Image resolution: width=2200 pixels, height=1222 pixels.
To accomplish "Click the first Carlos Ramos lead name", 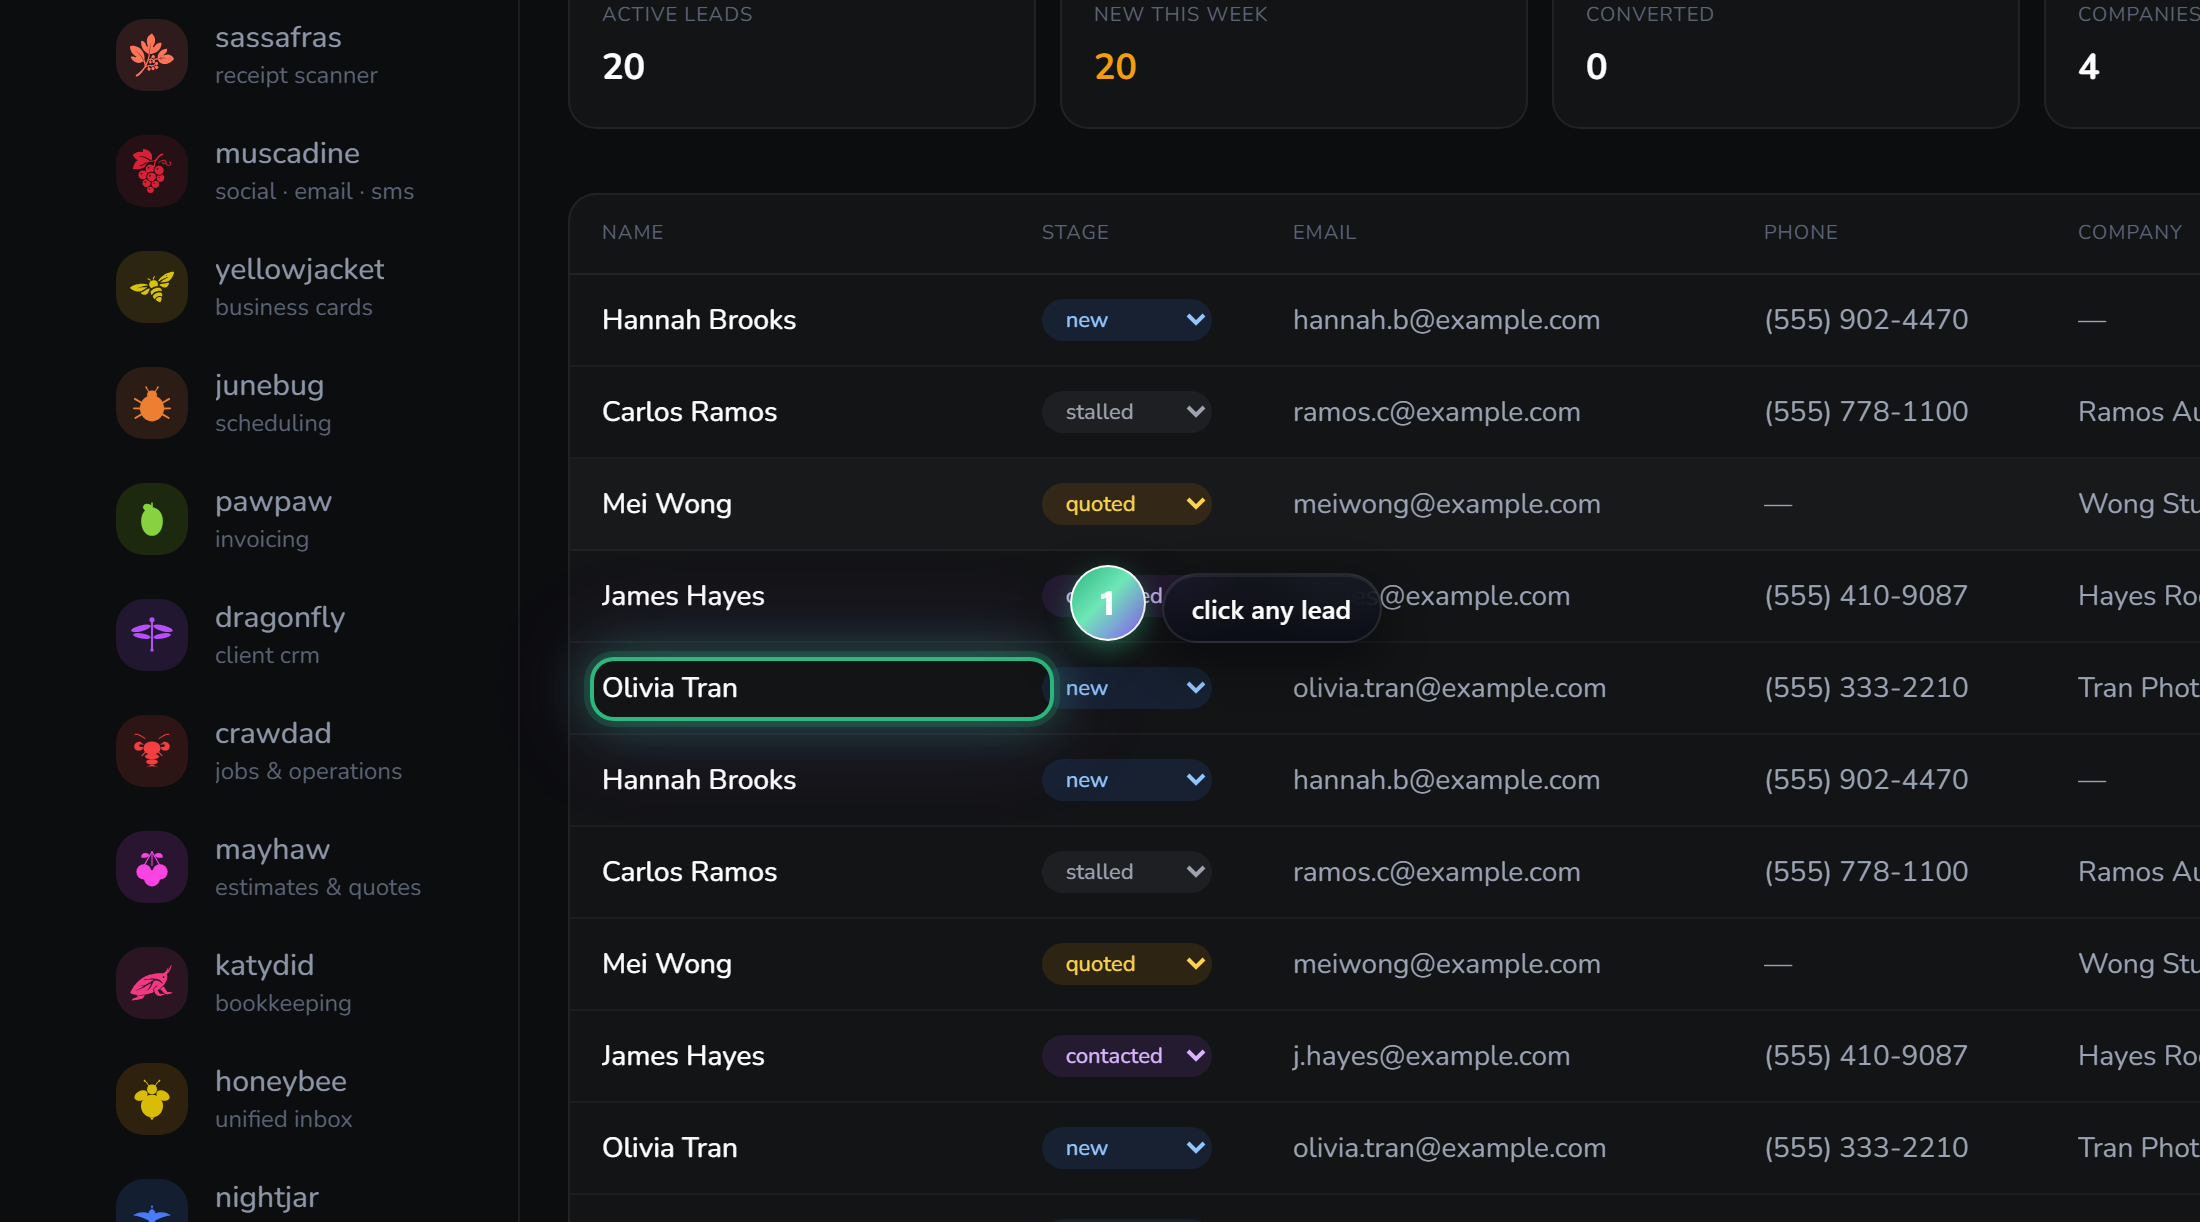I will click(689, 412).
